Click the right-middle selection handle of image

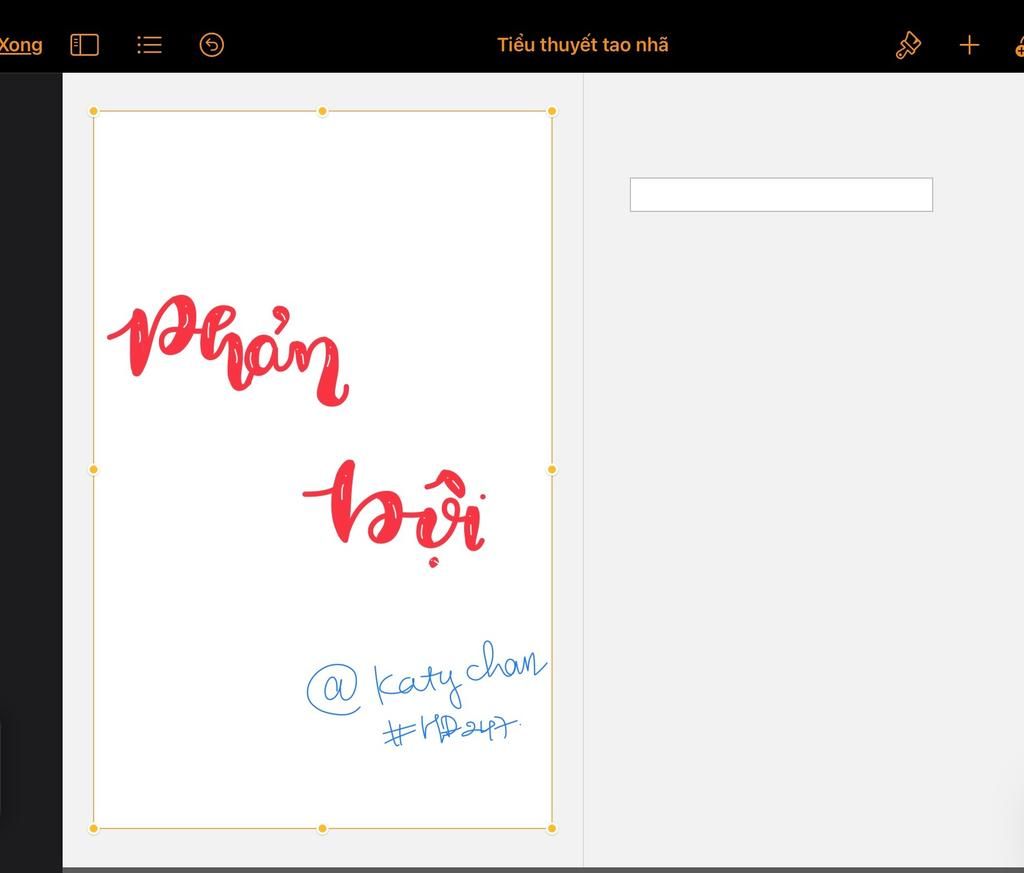552,469
